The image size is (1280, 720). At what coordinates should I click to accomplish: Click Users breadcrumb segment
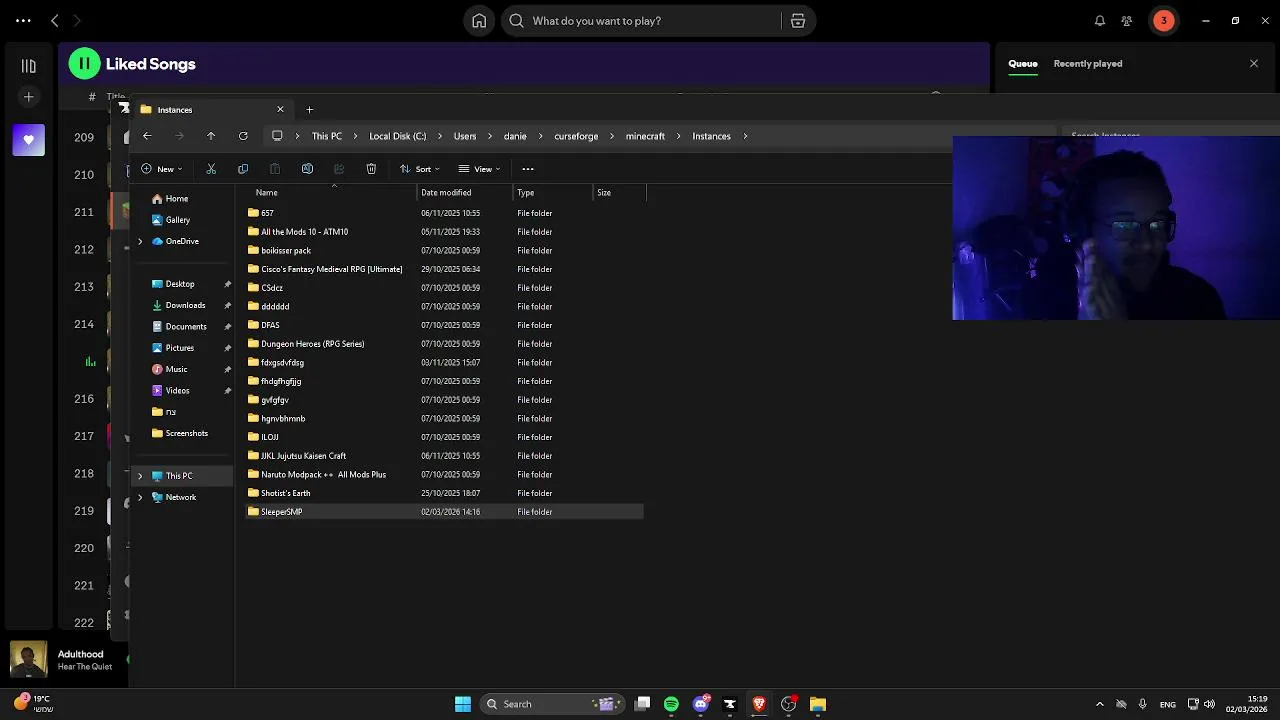465,136
